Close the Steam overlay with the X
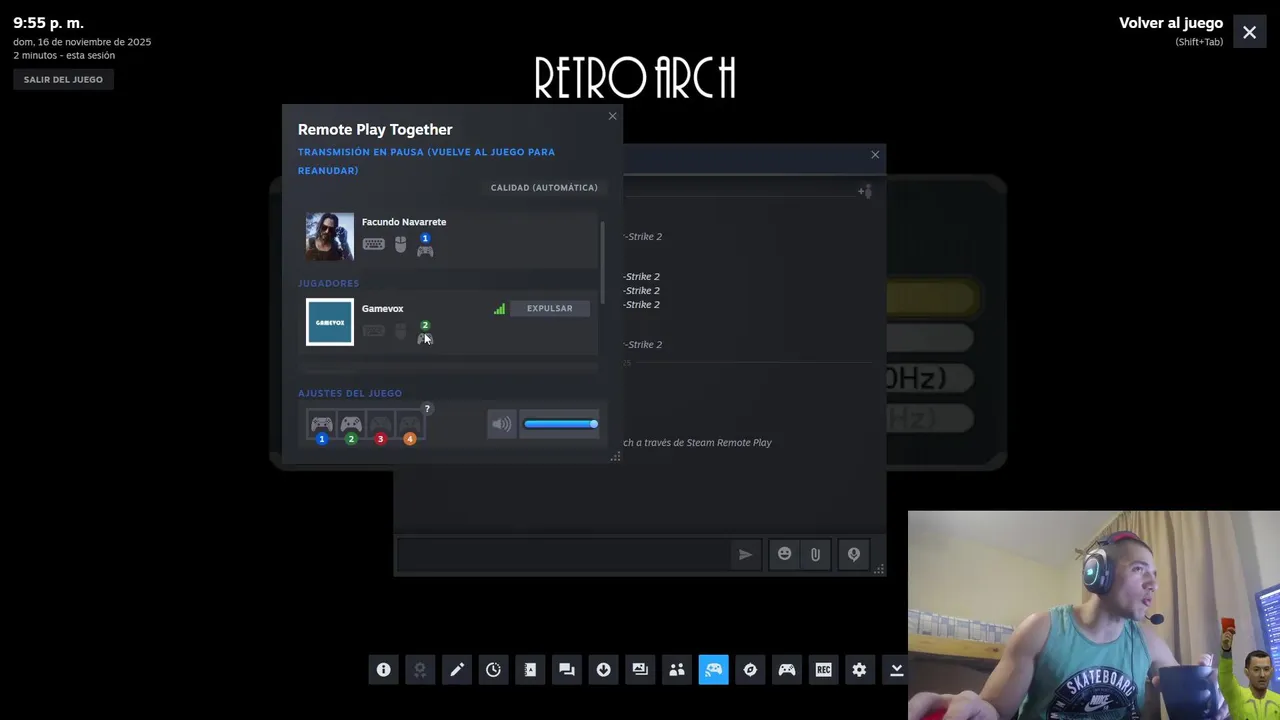Screen dimensions: 1280x720 point(1249,32)
